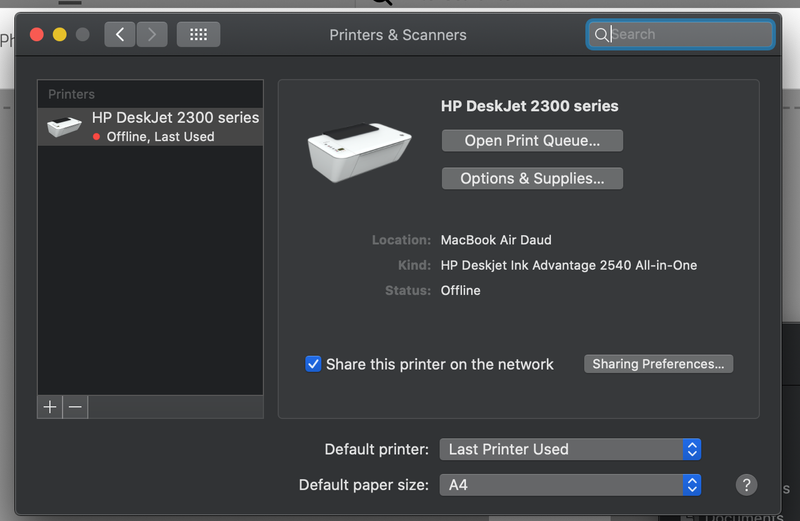The width and height of the screenshot is (800, 521).
Task: Click HP DeskJet printer icon in Printers list
Action: [x=64, y=126]
